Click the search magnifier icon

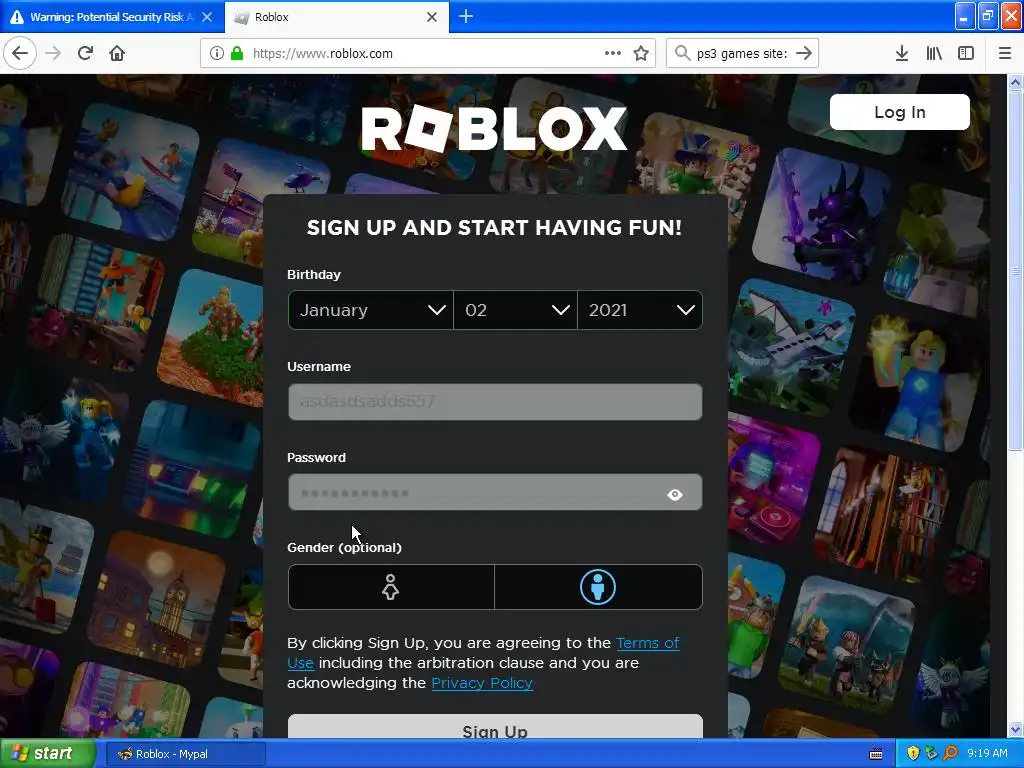coord(682,53)
